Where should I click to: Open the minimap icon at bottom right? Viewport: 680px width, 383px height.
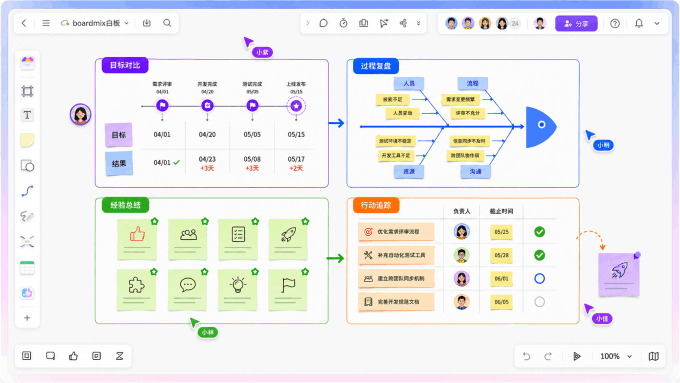[654, 356]
